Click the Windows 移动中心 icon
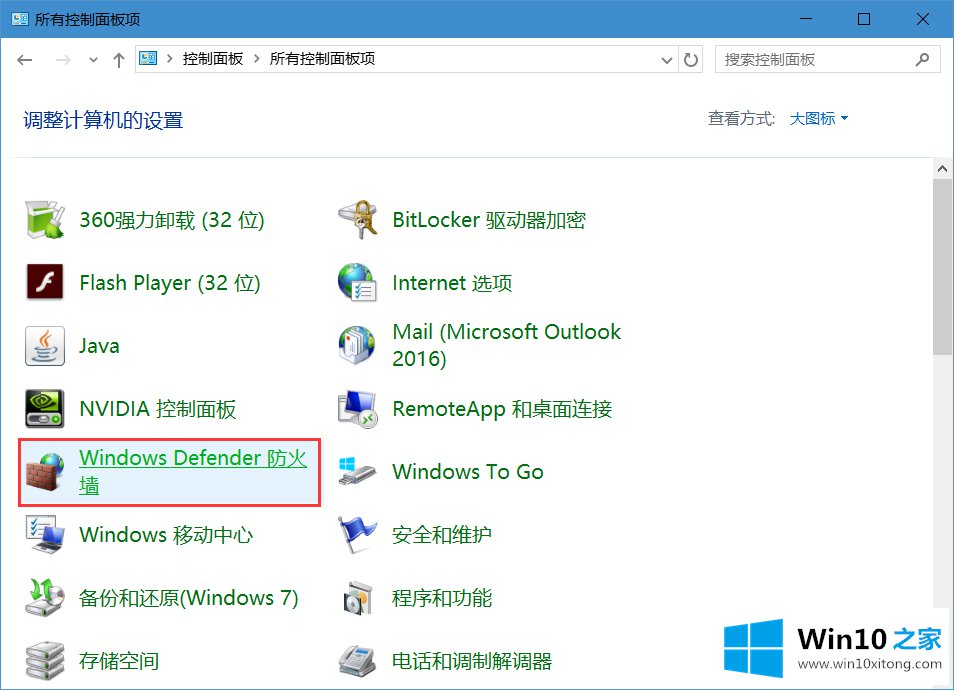 coord(45,535)
